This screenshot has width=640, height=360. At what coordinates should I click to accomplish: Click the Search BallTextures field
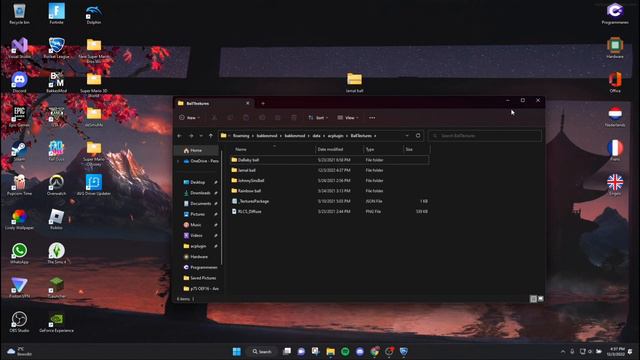pos(485,136)
